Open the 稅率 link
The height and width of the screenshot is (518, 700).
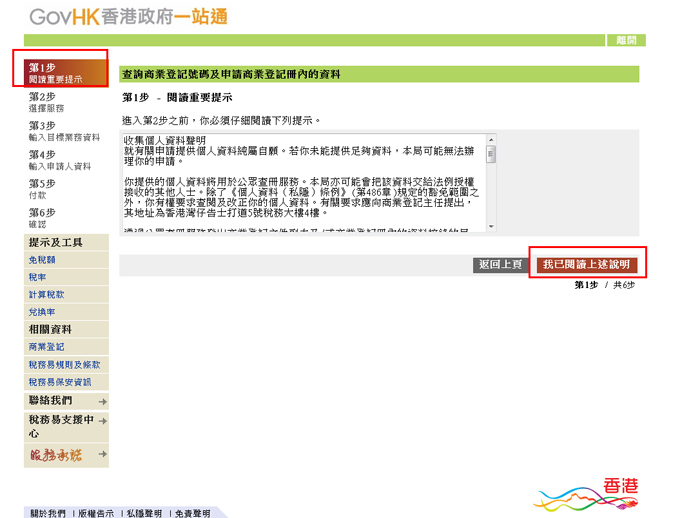37,277
